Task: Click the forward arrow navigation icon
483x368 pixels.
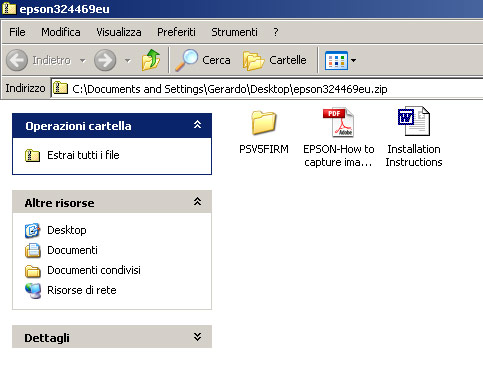Action: tap(105, 60)
